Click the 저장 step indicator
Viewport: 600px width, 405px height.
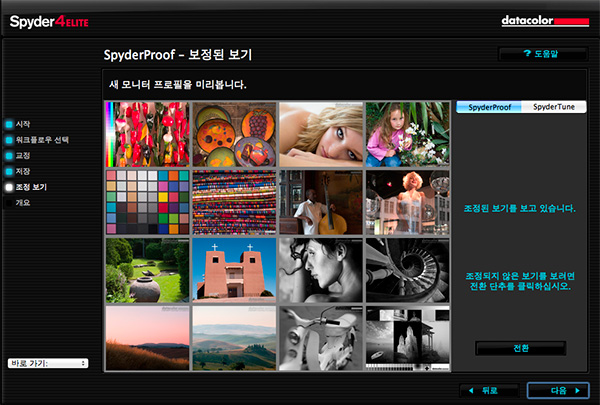coord(24,172)
